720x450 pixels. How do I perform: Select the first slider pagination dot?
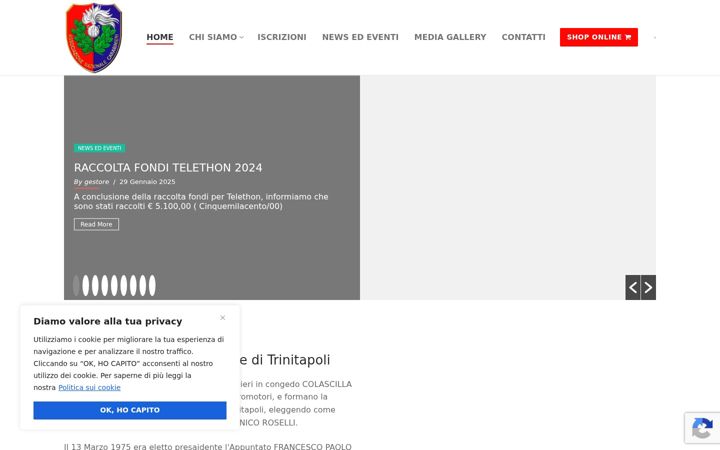(x=76, y=286)
